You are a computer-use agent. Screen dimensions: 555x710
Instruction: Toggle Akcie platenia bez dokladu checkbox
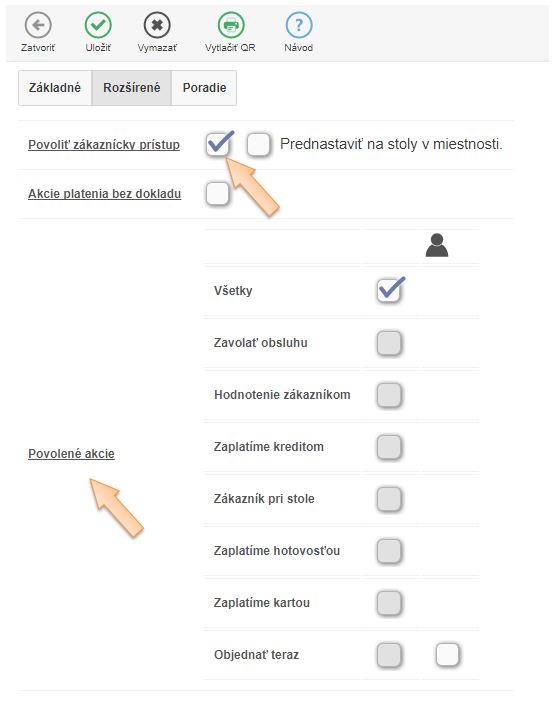[x=218, y=194]
